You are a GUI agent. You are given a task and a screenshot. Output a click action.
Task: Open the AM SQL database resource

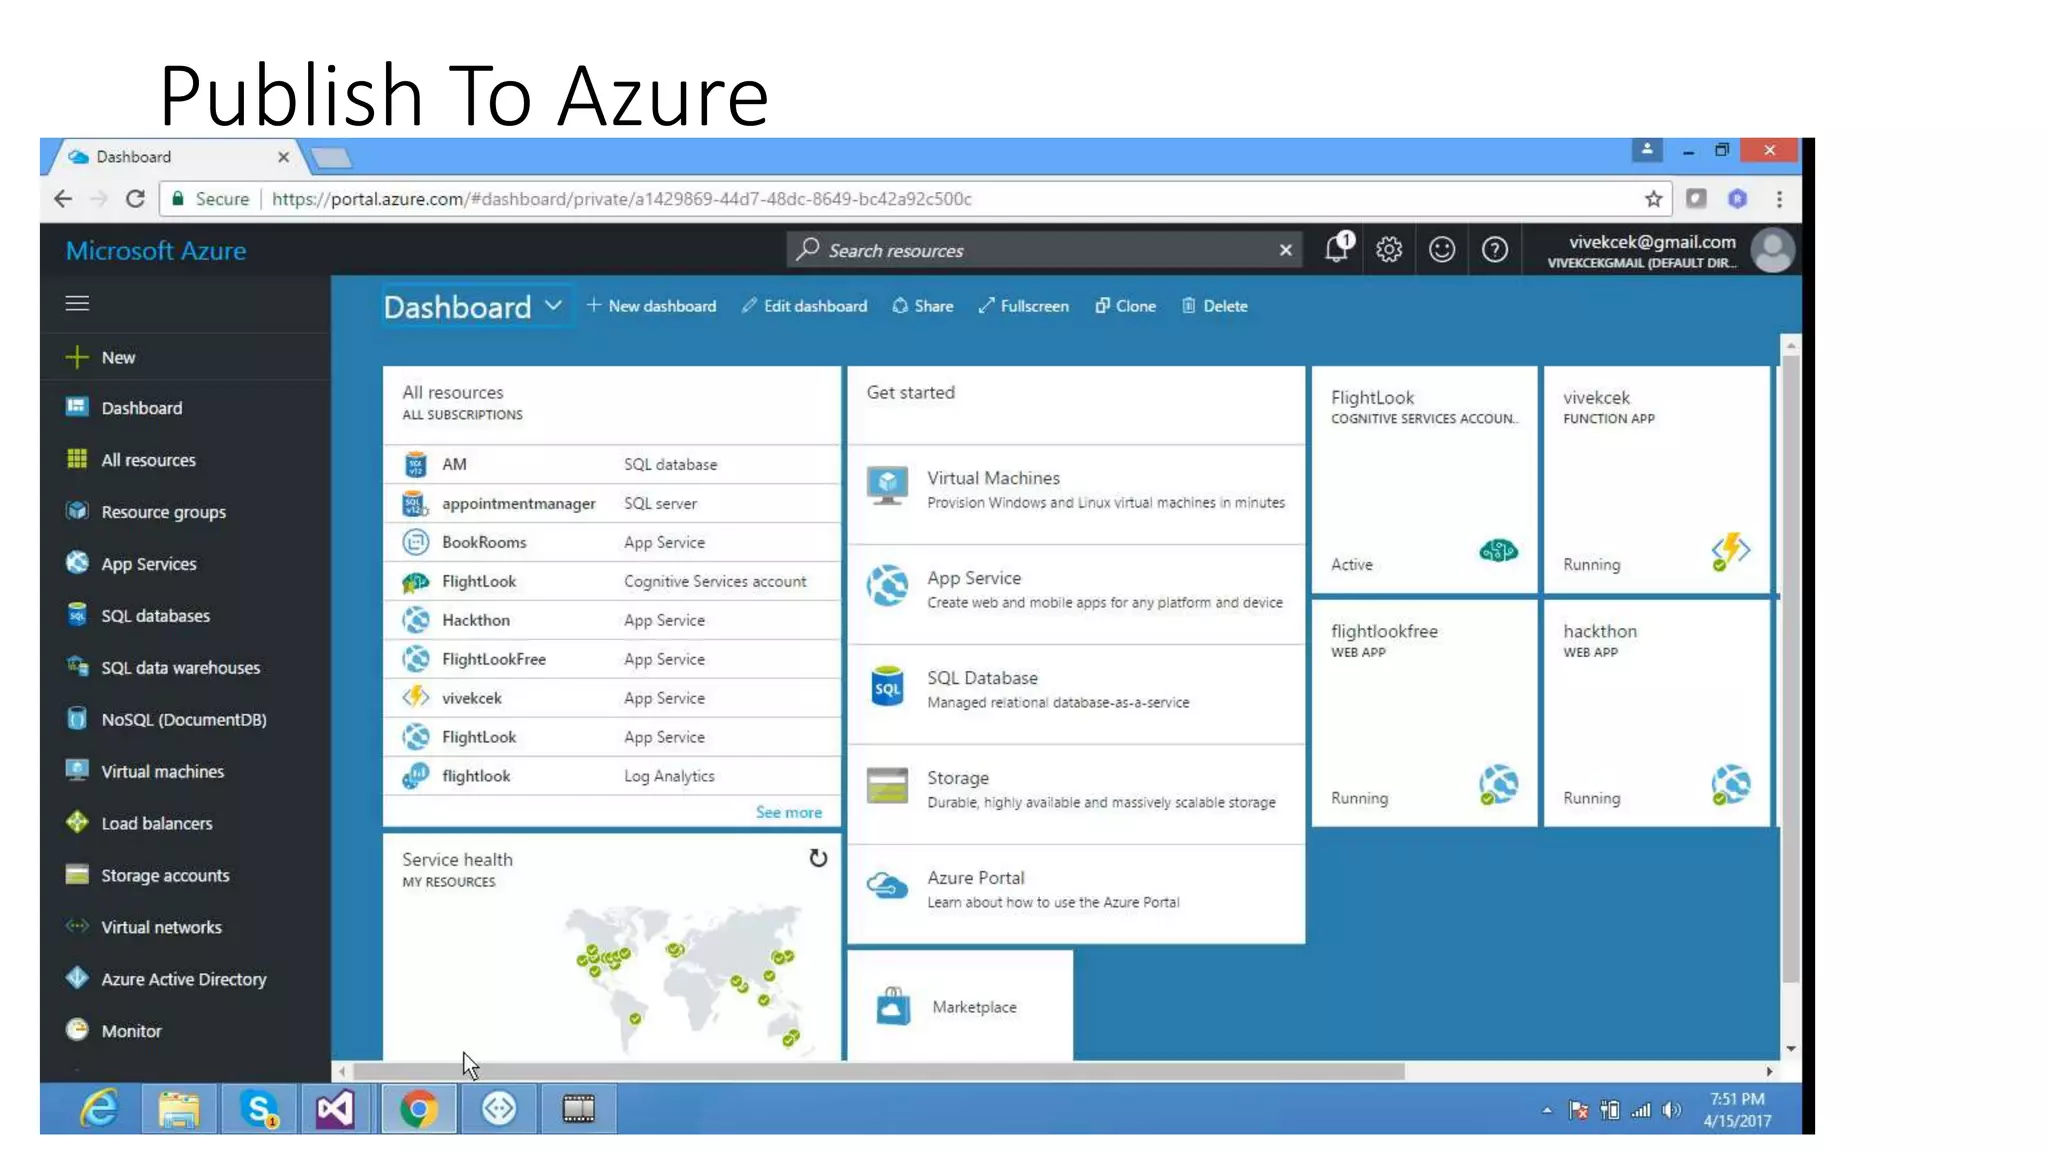[612, 464]
